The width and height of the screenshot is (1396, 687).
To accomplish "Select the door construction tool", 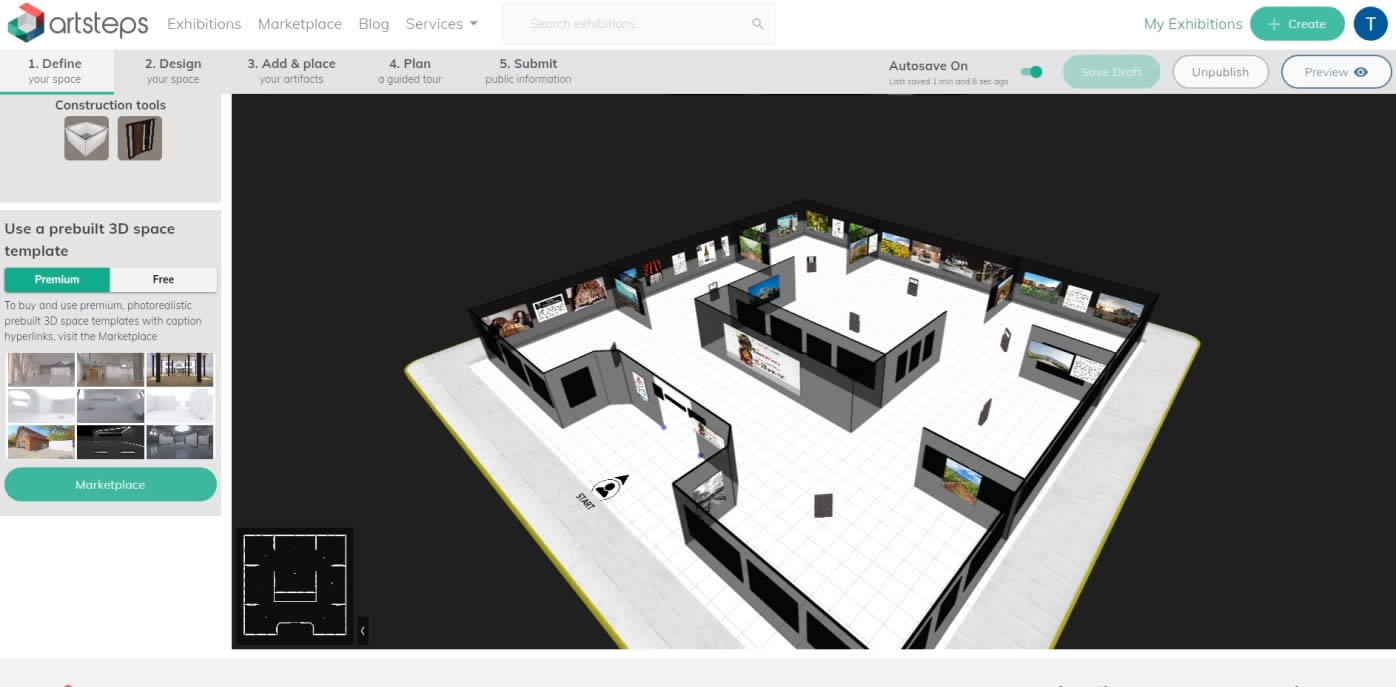I will click(139, 138).
